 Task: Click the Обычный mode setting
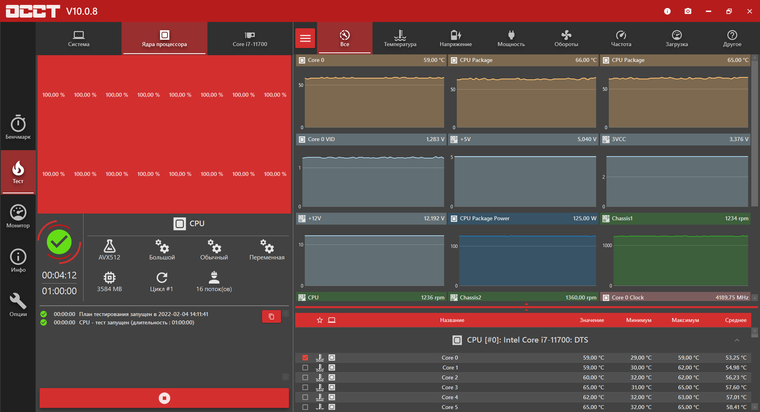pyautogui.click(x=214, y=250)
